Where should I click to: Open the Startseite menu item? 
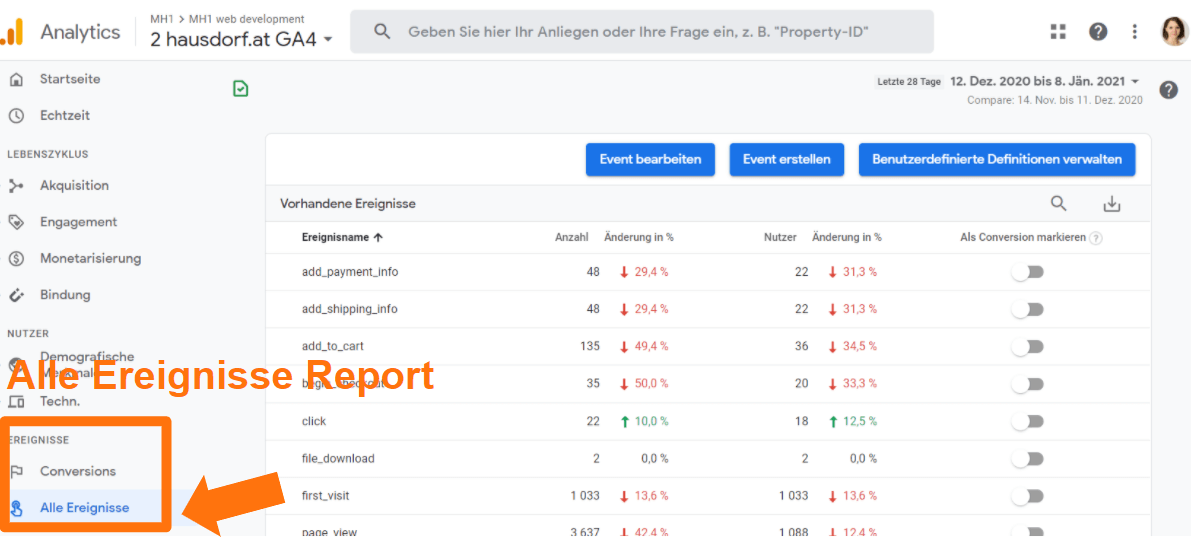pyautogui.click(x=70, y=79)
